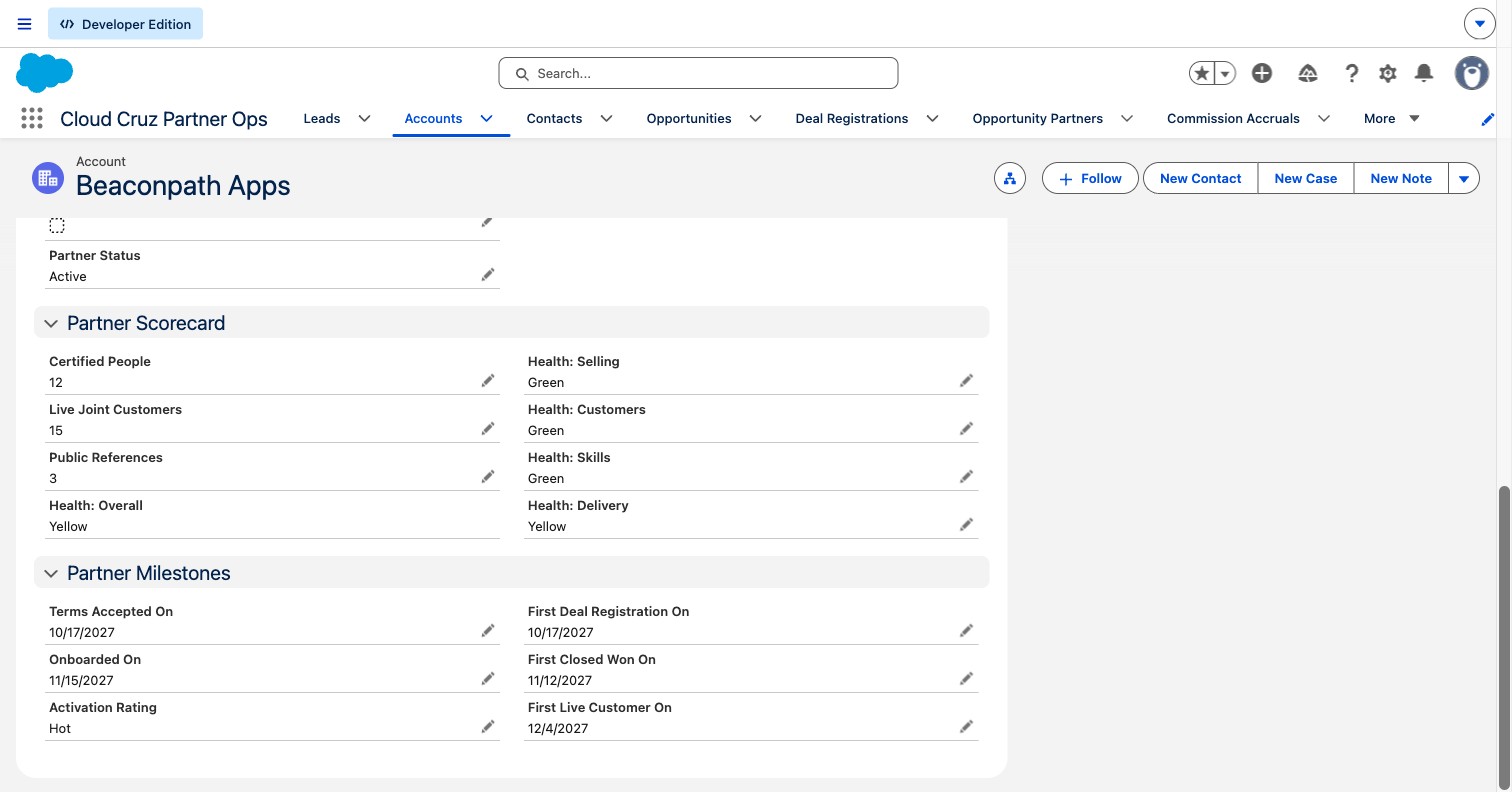Open the Commission Accruals tab dropdown chevron
This screenshot has width=1512, height=792.
point(1324,119)
